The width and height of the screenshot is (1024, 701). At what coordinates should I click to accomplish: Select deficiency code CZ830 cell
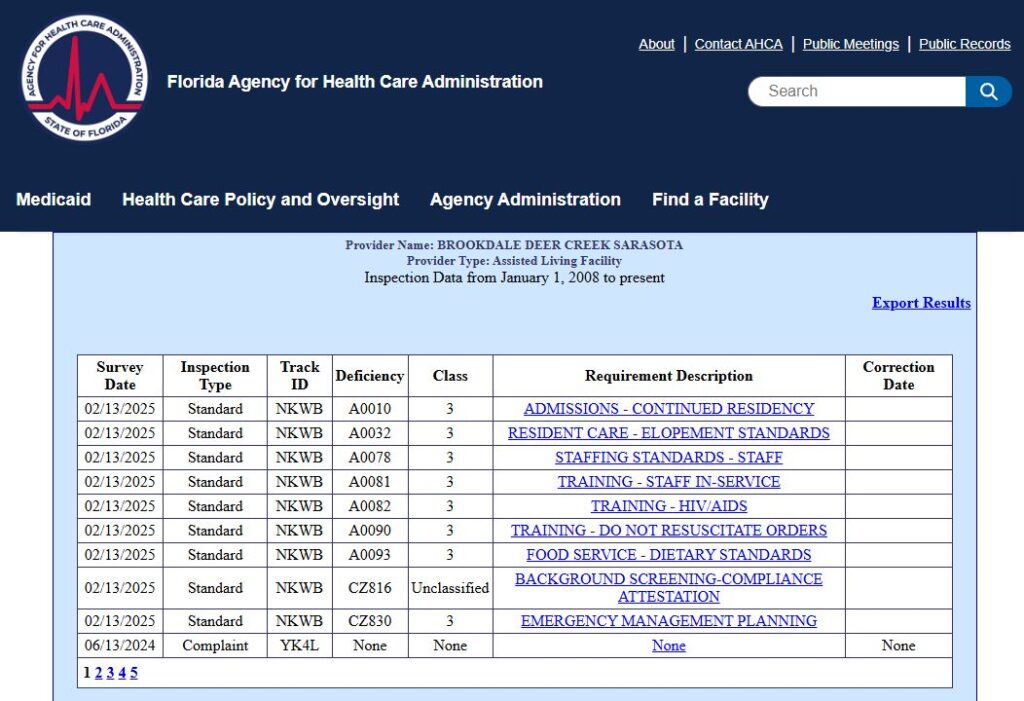(370, 621)
